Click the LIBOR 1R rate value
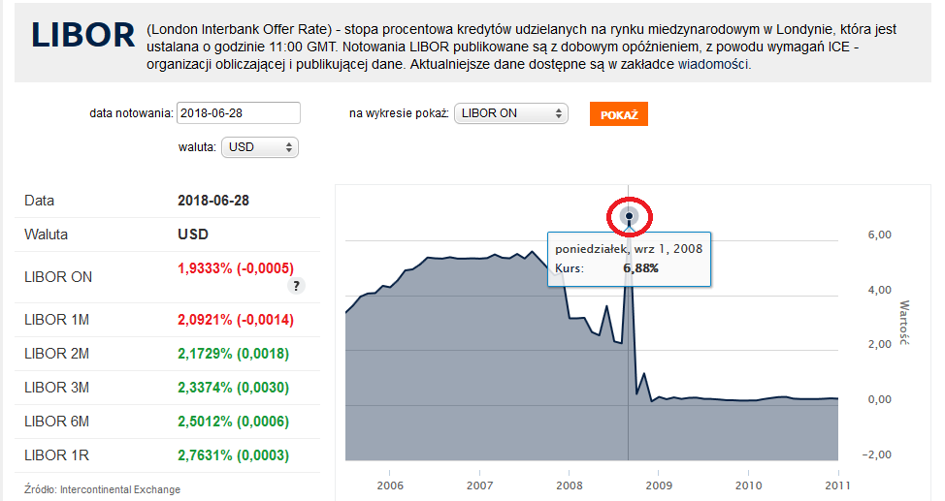 [x=235, y=455]
